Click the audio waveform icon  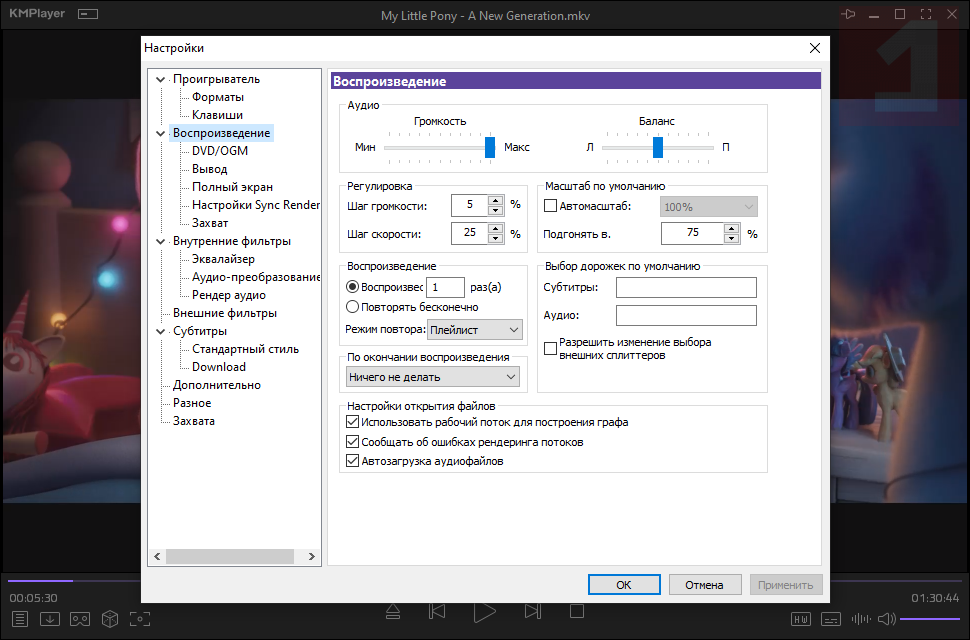point(861,619)
